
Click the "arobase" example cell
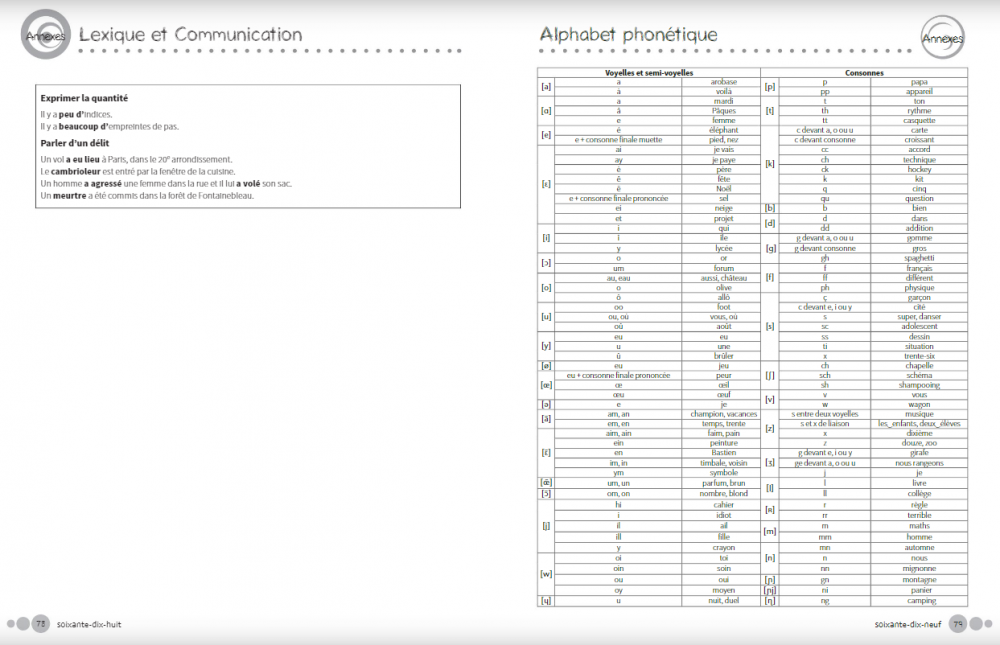[723, 82]
